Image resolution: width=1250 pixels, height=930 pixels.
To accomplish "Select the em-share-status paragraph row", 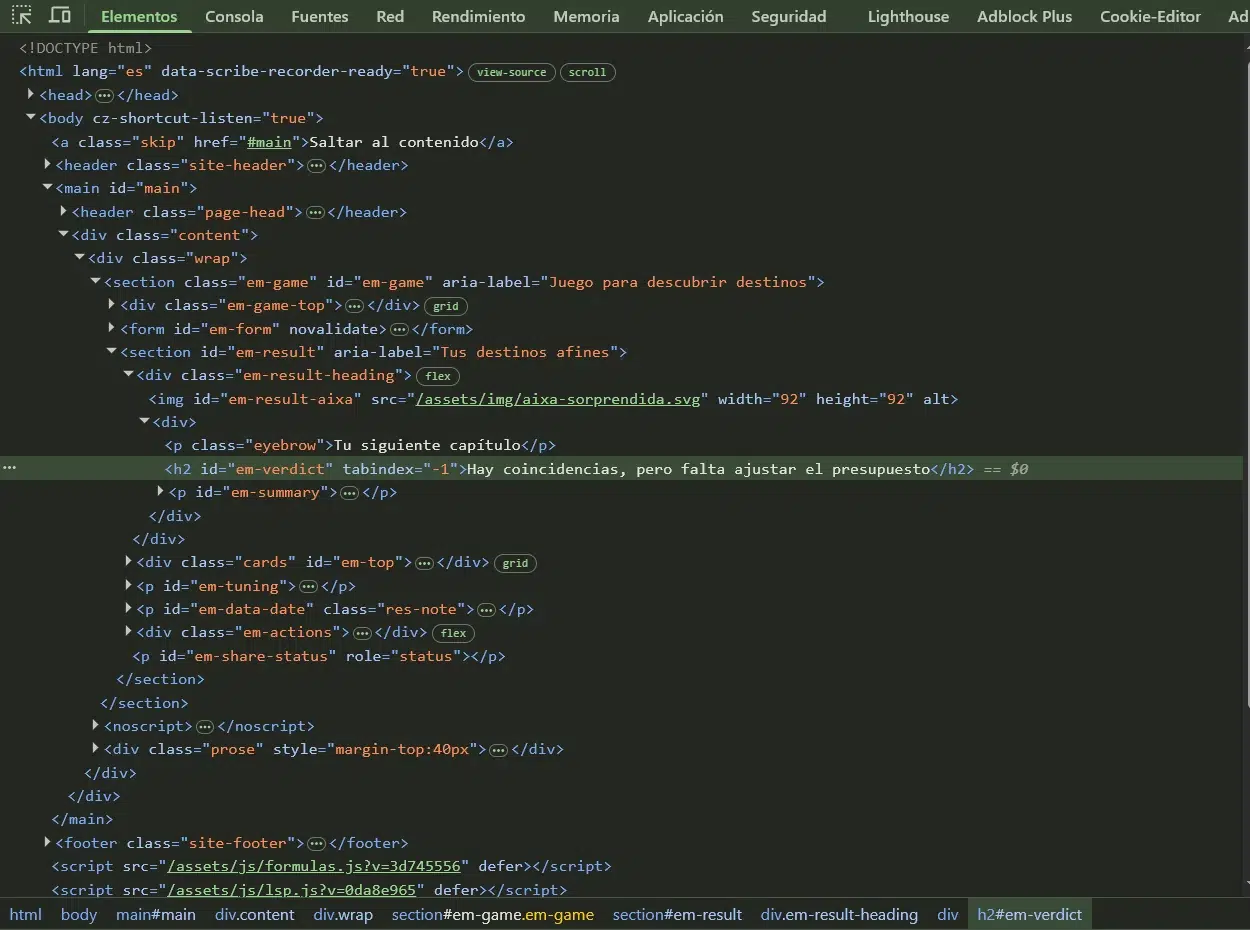I will point(319,656).
